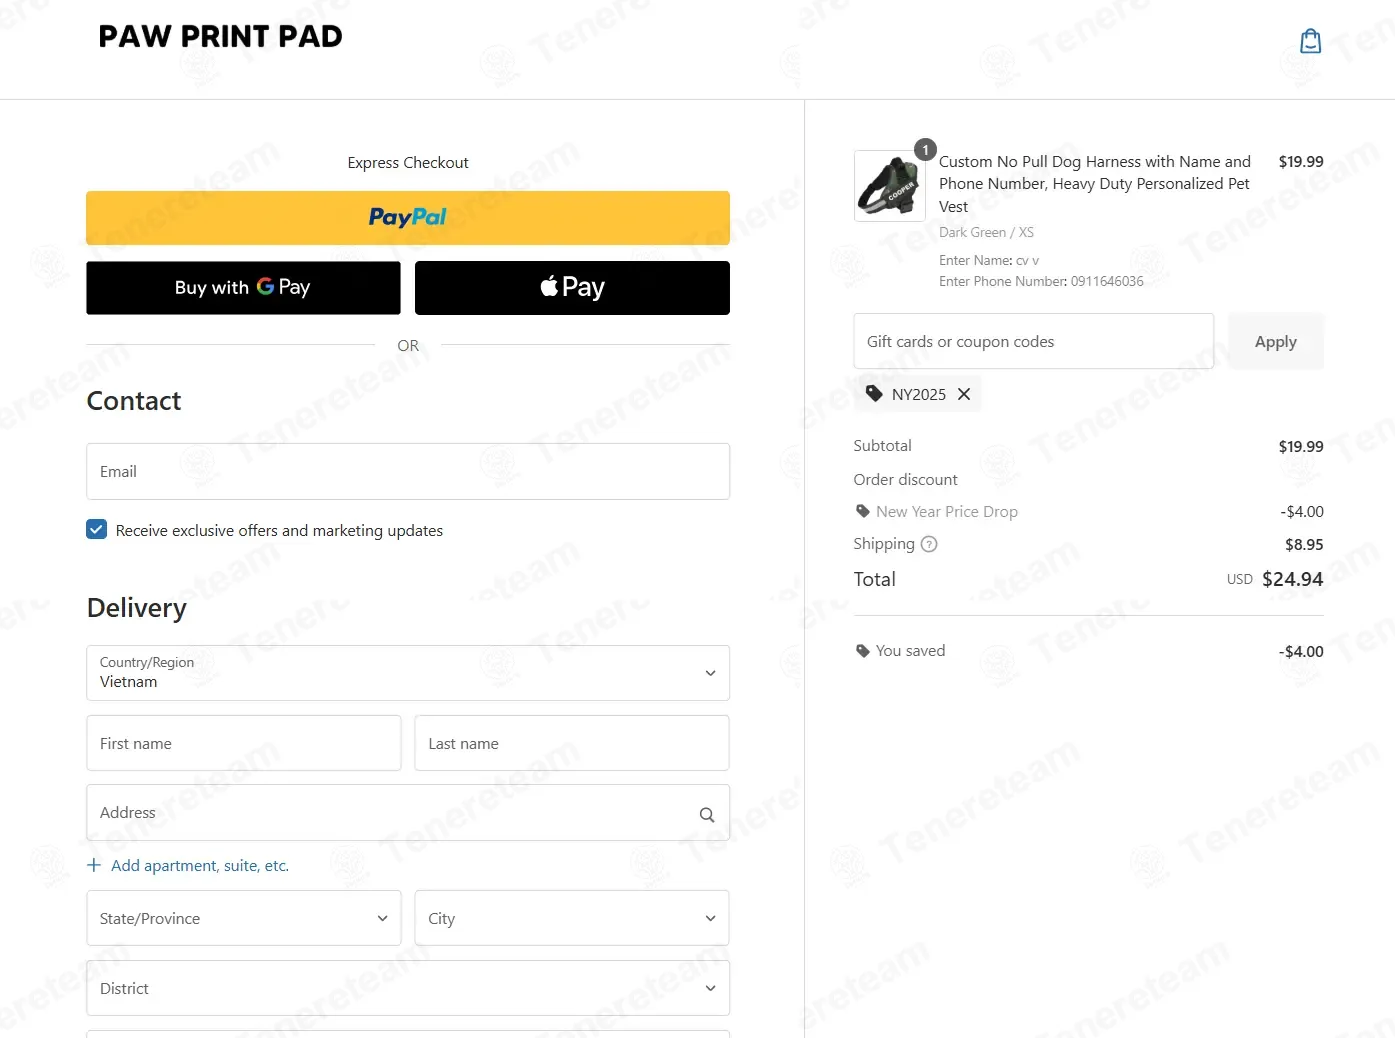
Task: Click the address search magnifier icon
Action: 707,814
